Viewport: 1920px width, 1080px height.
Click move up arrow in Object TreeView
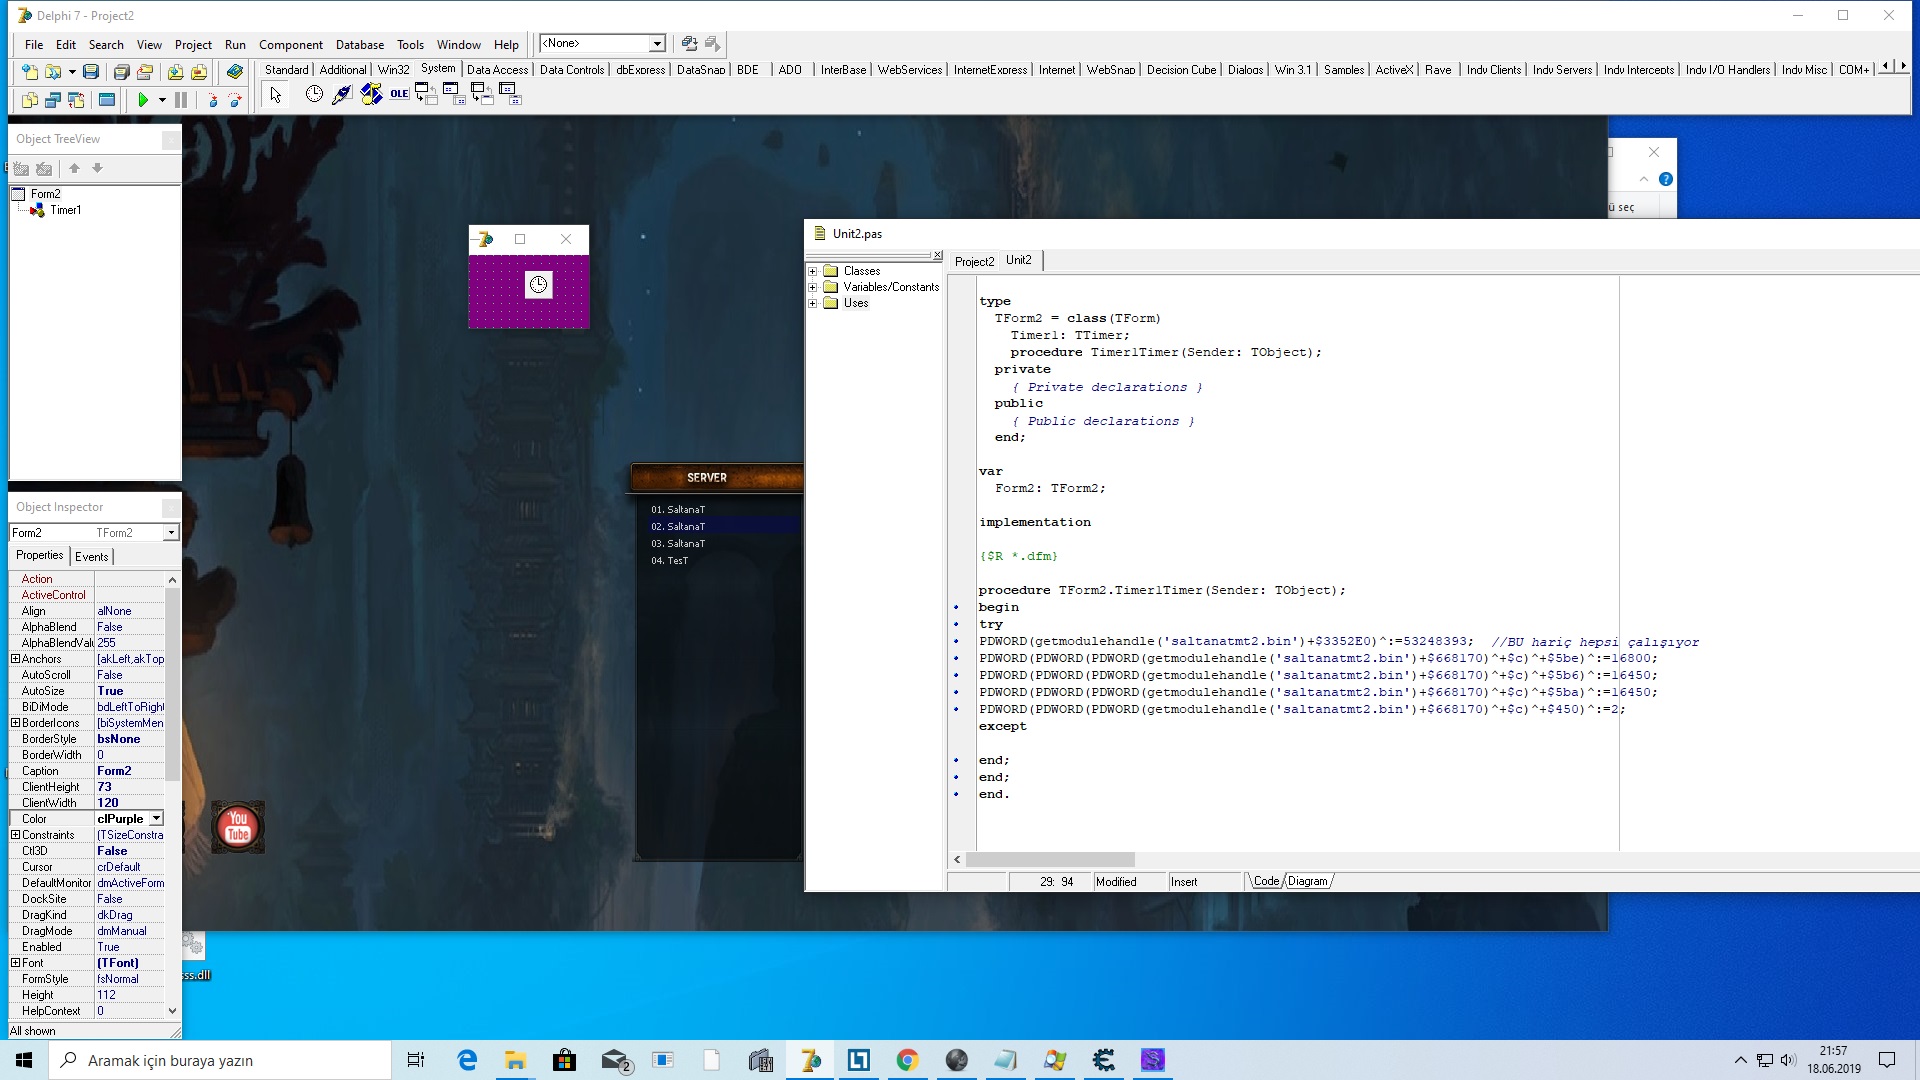coord(74,168)
